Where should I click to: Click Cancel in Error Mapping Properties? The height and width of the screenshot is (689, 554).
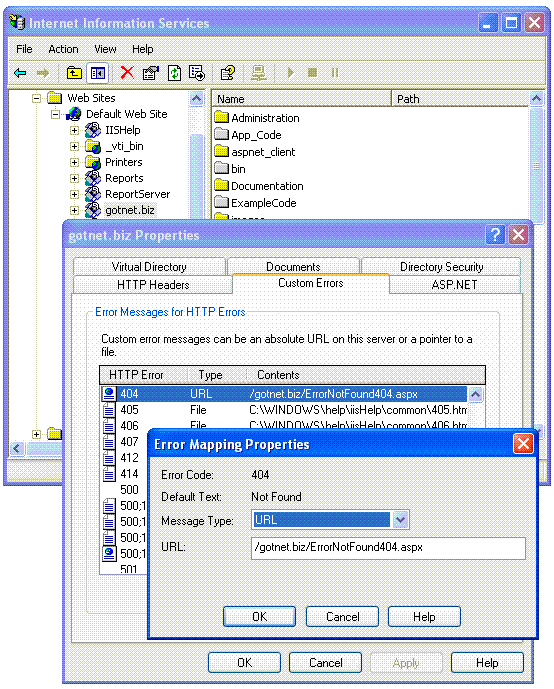(342, 616)
